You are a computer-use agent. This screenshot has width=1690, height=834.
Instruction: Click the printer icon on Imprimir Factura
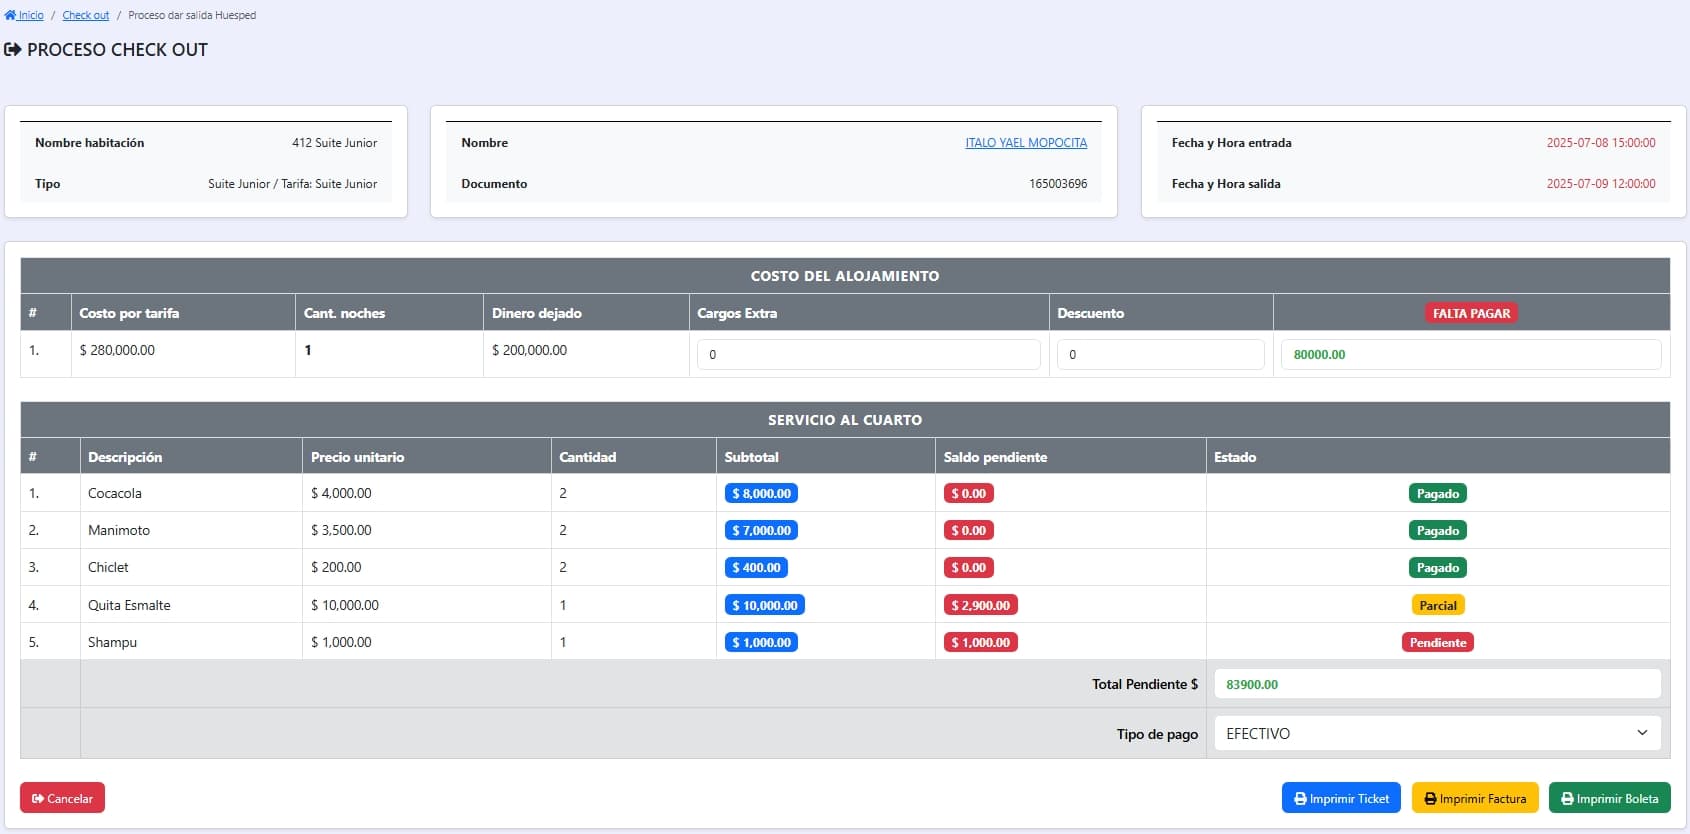pos(1431,799)
